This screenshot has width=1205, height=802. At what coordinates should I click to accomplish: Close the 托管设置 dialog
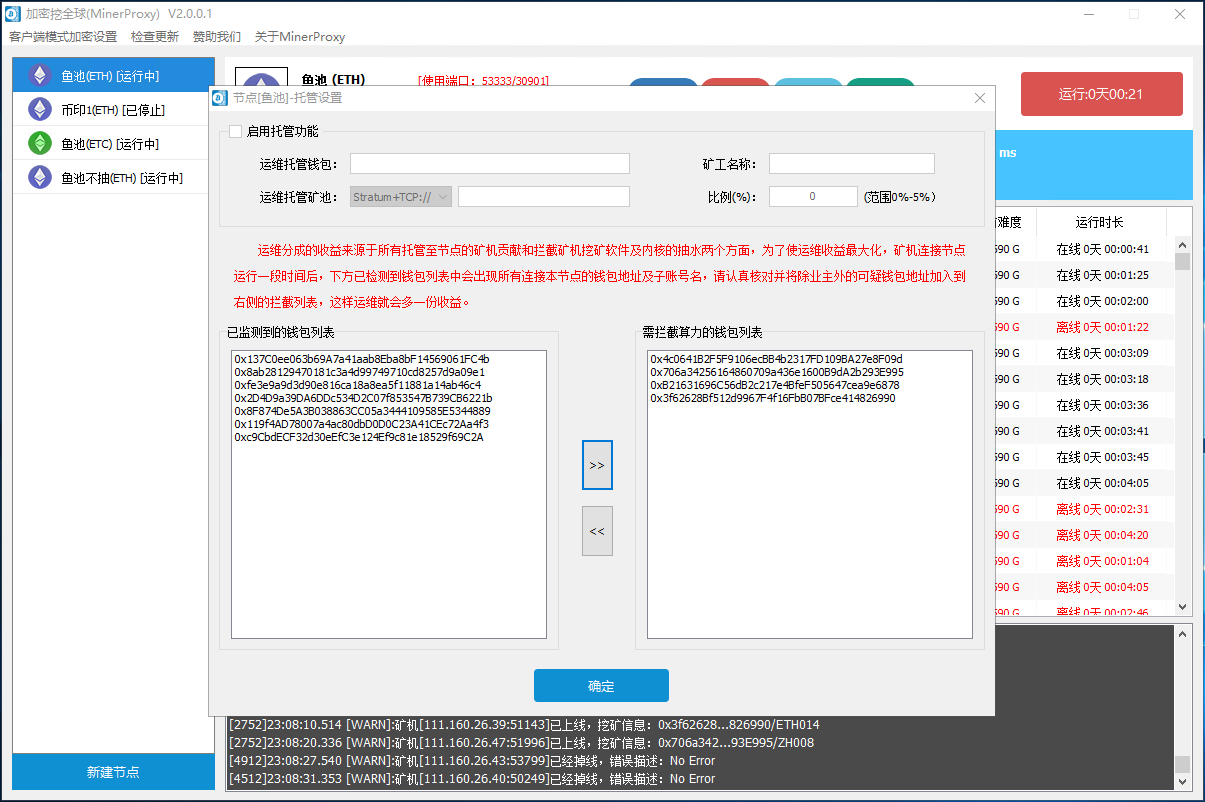pyautogui.click(x=980, y=98)
